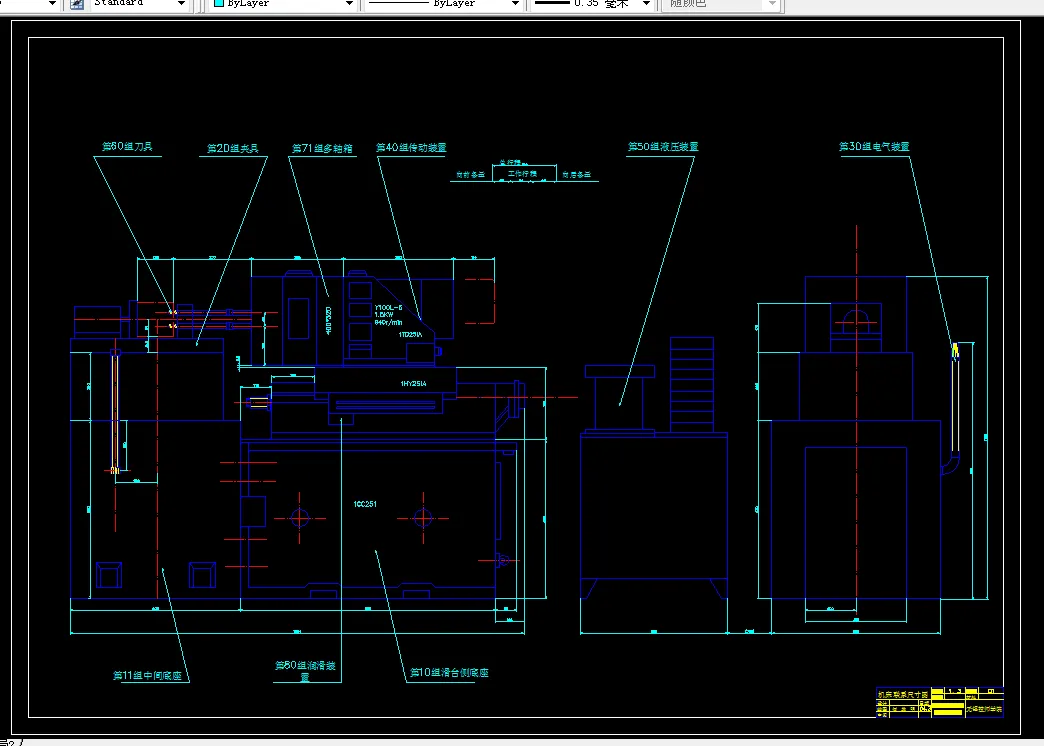Select the 第30组电气装置 label

(x=874, y=147)
